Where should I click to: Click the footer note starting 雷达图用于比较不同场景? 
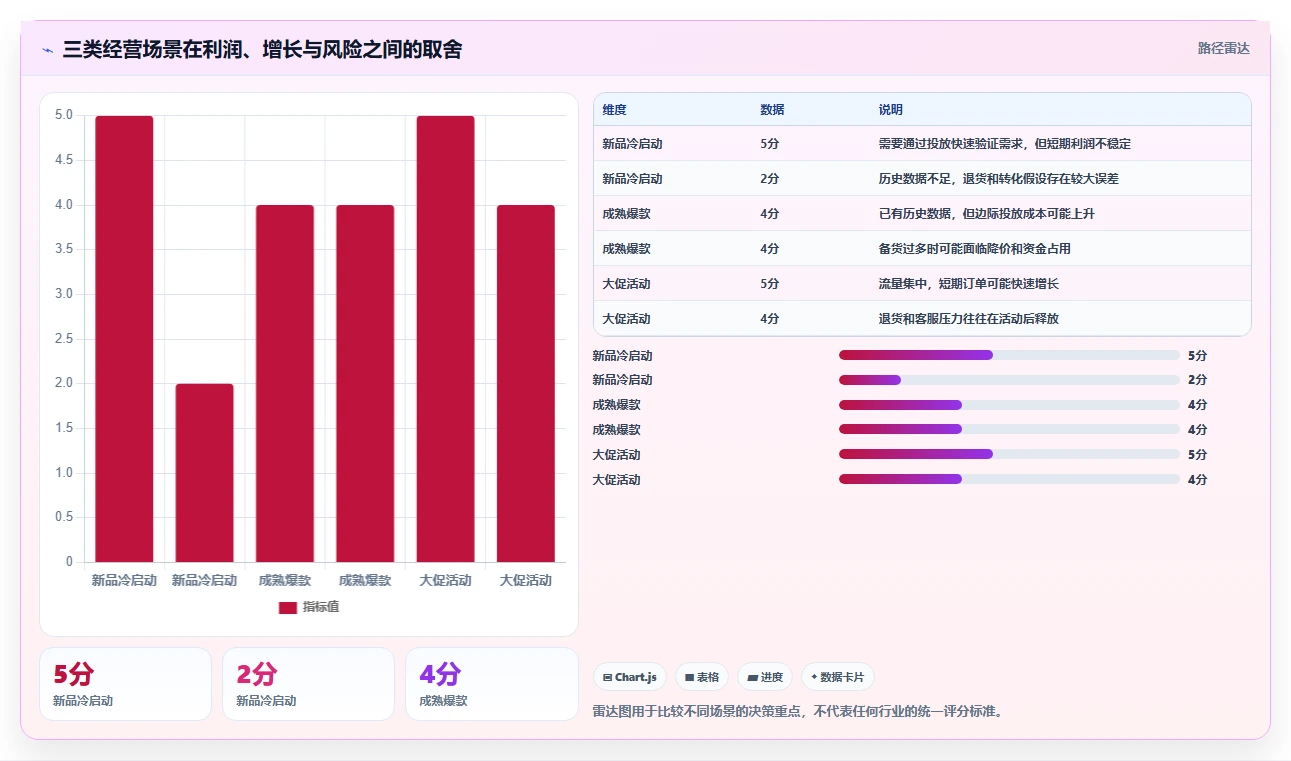pos(797,712)
